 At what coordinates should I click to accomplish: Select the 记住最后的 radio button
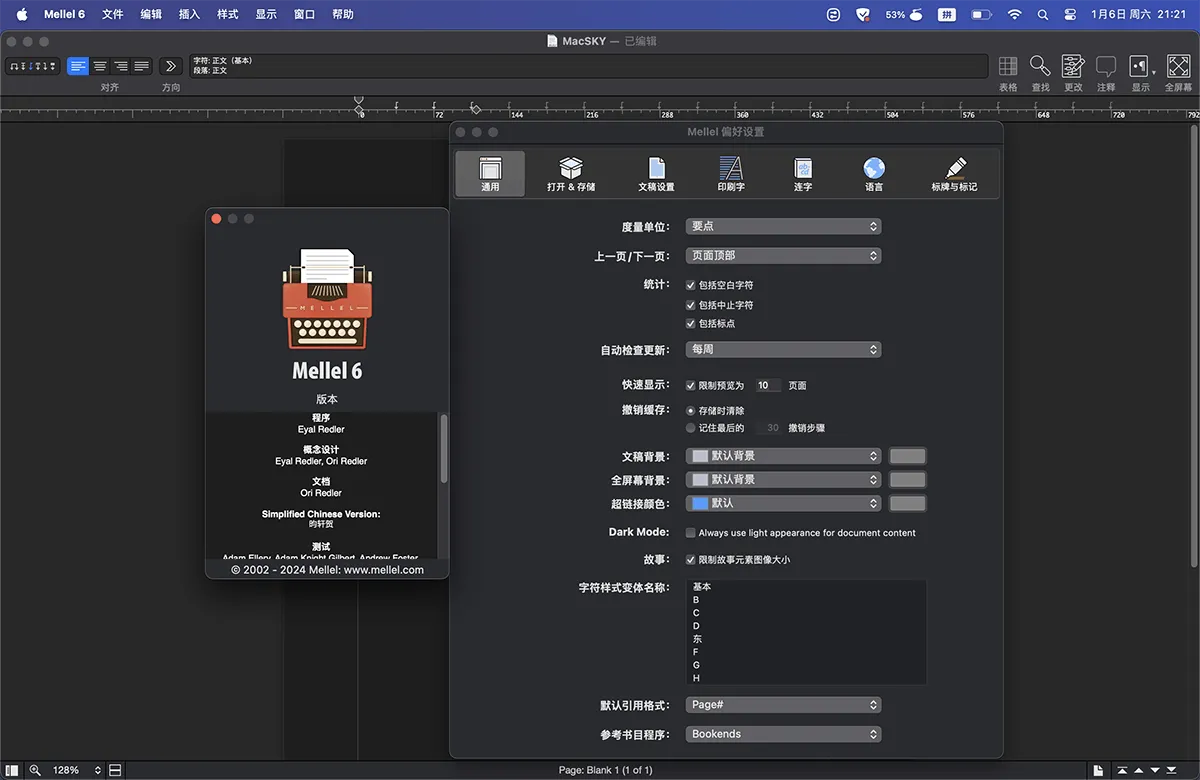(x=690, y=428)
